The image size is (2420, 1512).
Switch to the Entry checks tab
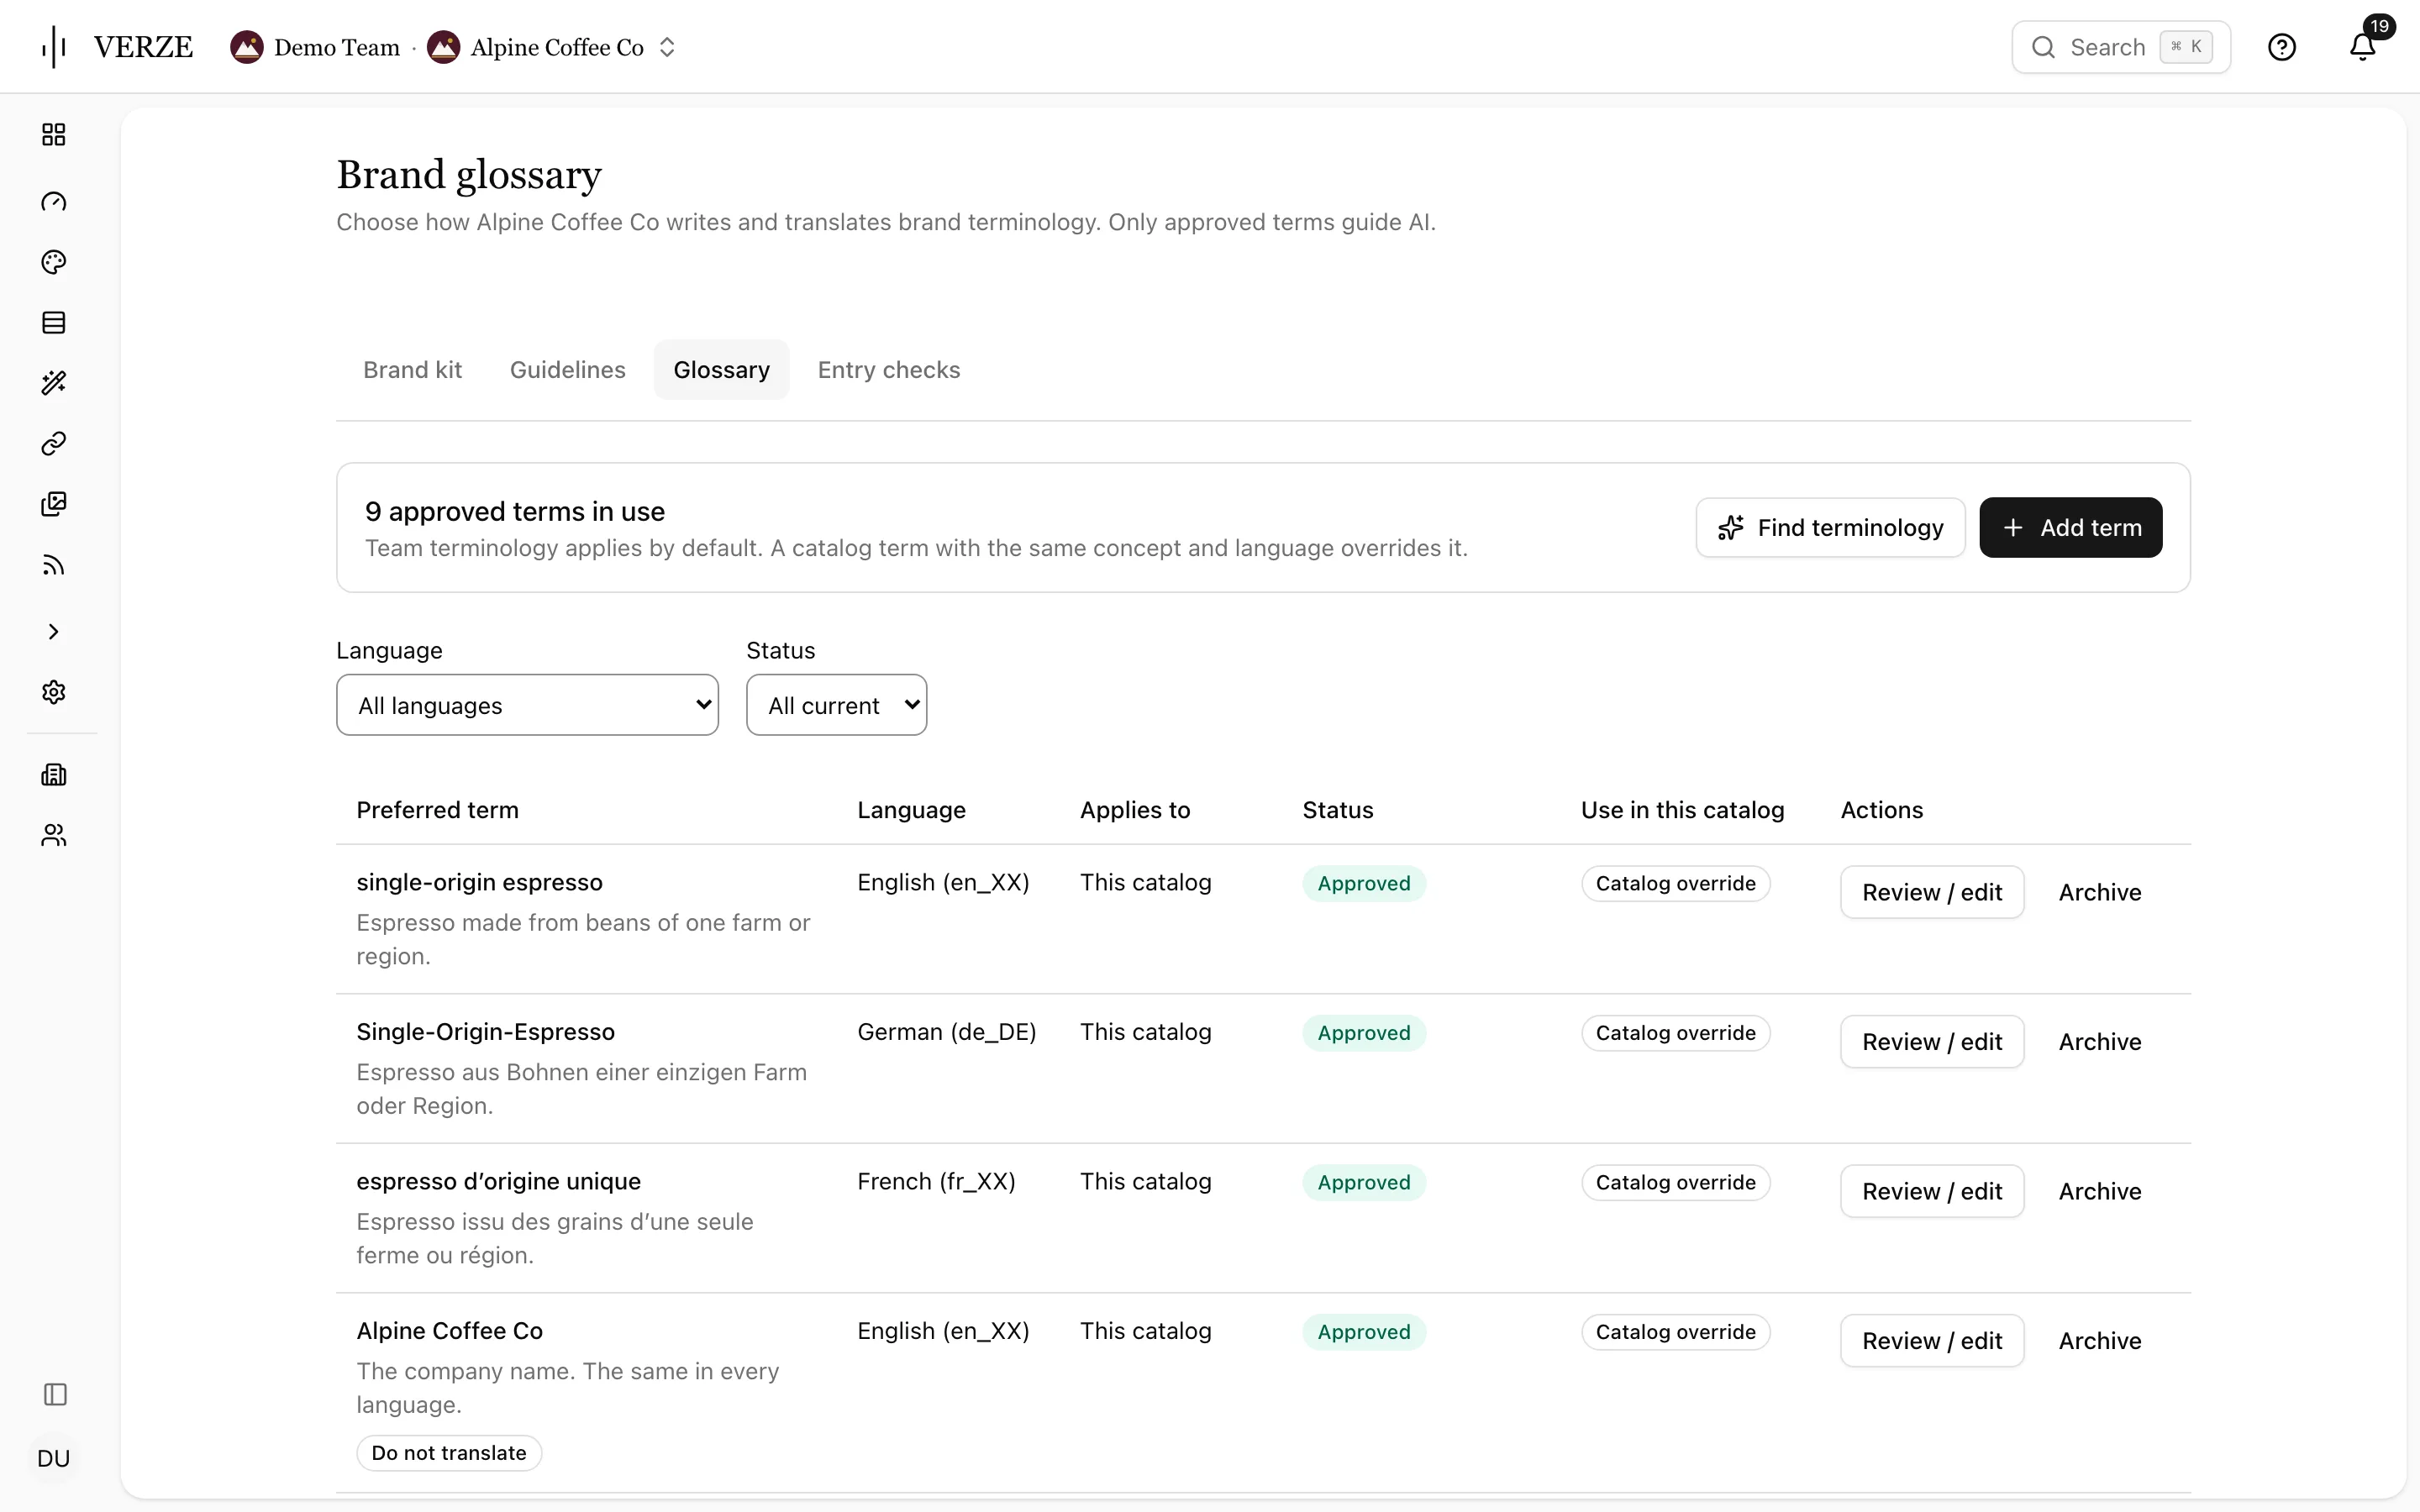point(888,370)
